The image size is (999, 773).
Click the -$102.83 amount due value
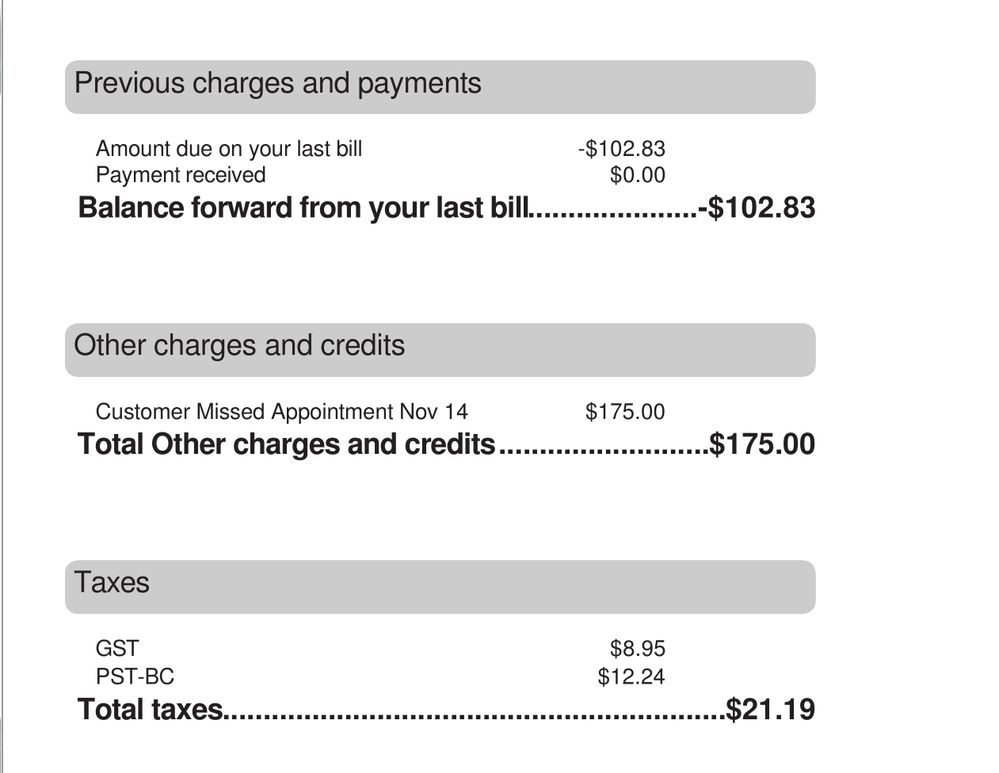tap(621, 149)
